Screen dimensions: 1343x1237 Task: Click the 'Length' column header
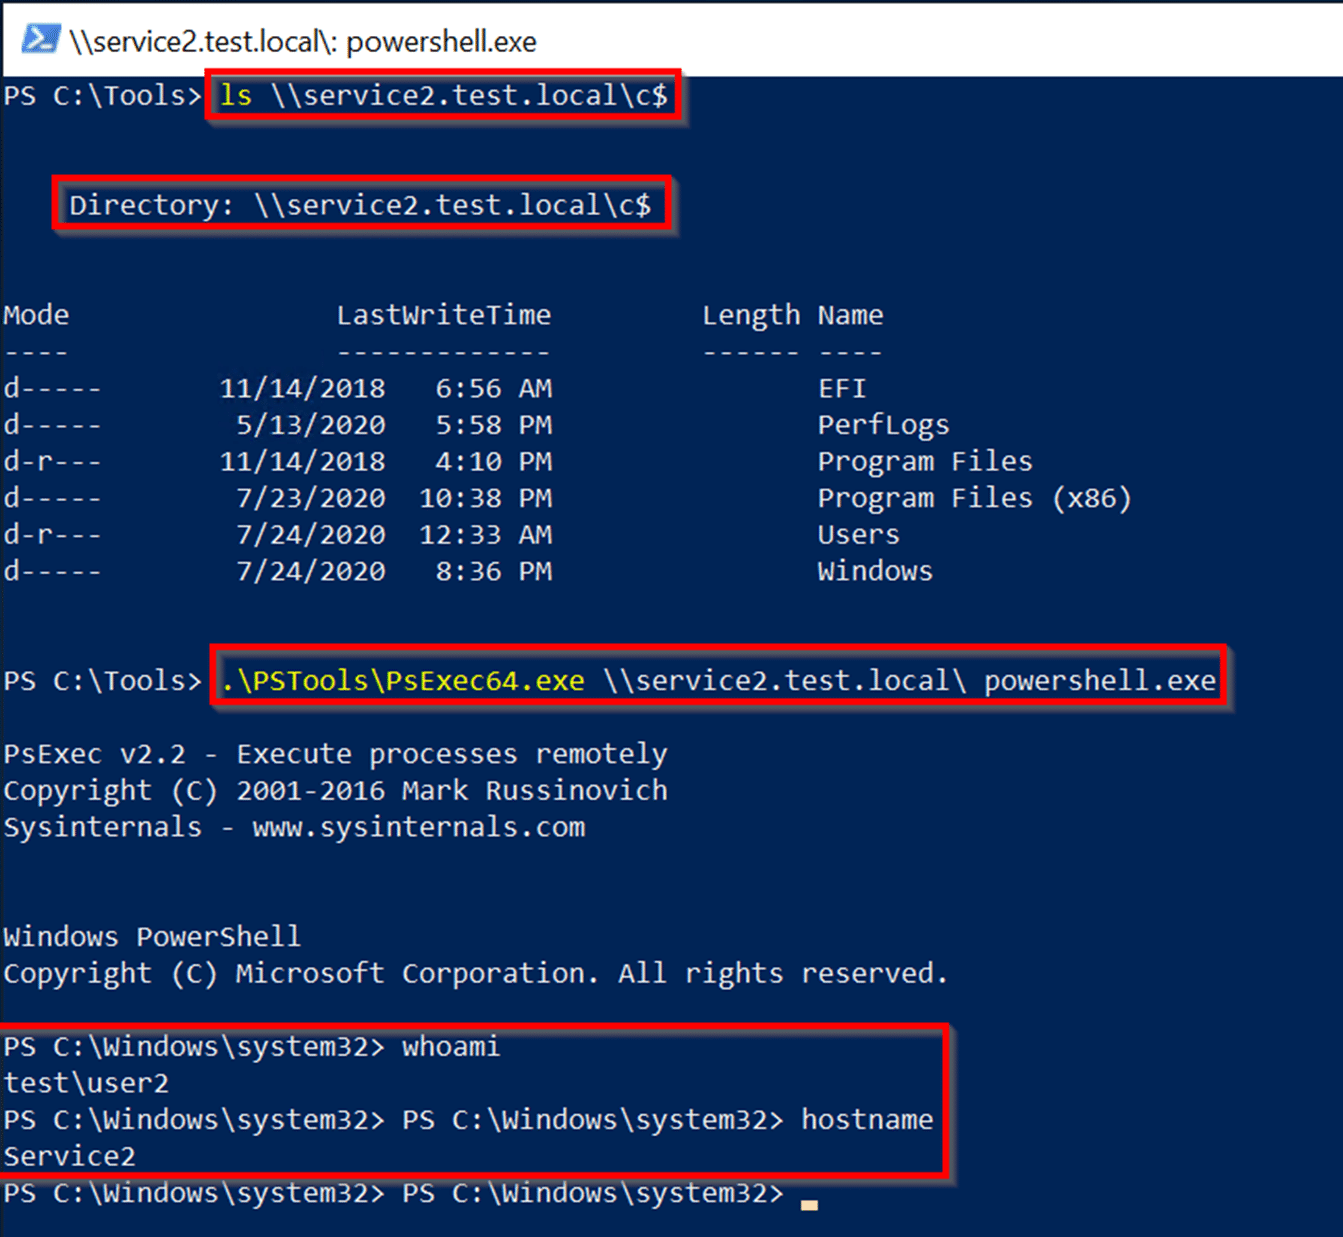pos(751,316)
